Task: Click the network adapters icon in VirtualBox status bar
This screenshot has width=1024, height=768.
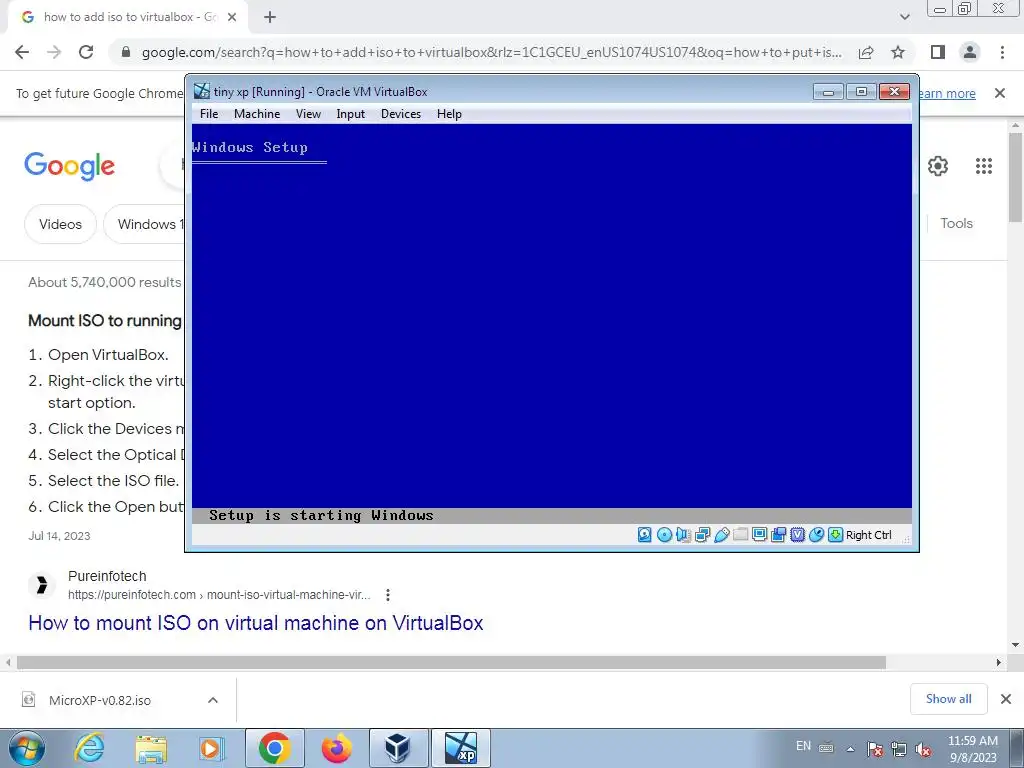Action: (x=702, y=535)
